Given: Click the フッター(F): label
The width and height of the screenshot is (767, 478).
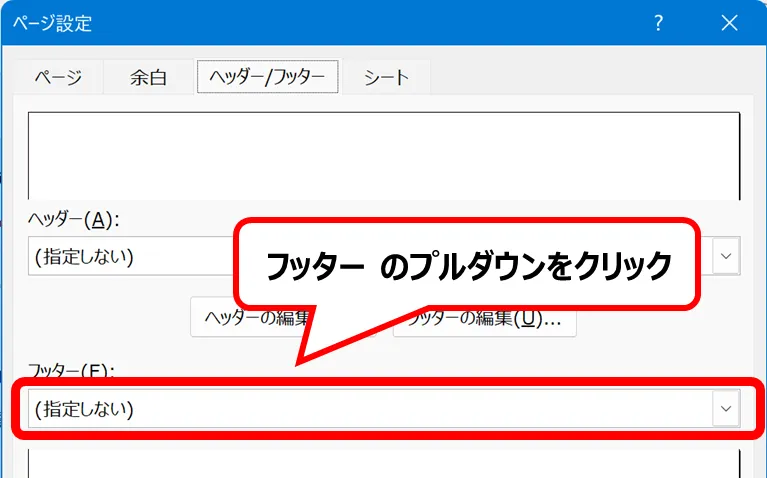Looking at the screenshot, I should [x=71, y=370].
